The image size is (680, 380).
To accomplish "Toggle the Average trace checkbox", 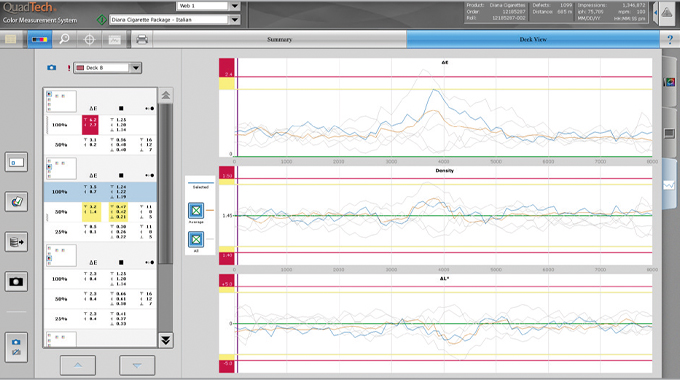I will tap(196, 211).
